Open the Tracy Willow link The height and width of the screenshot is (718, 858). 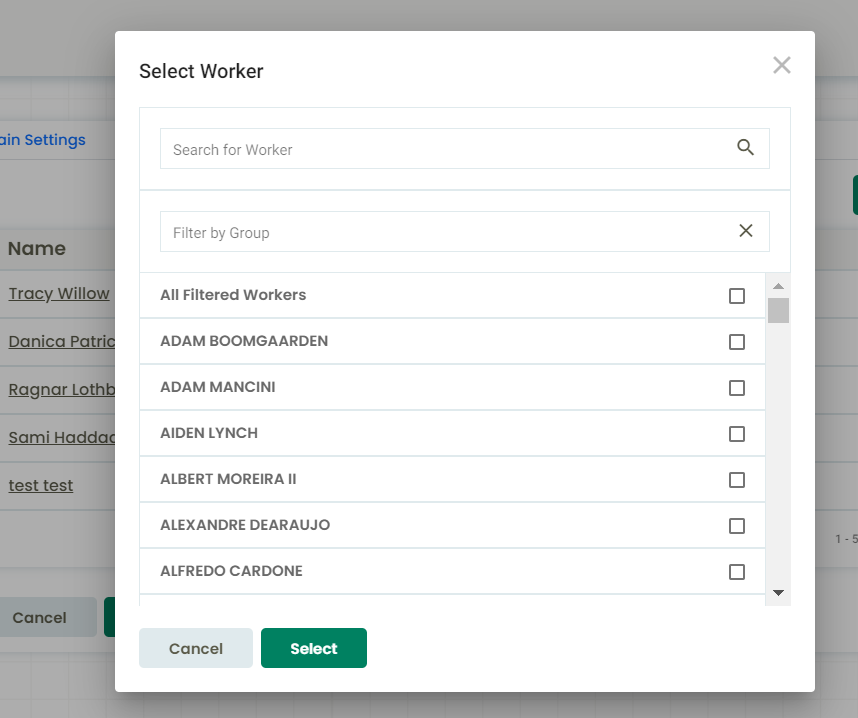tap(59, 293)
